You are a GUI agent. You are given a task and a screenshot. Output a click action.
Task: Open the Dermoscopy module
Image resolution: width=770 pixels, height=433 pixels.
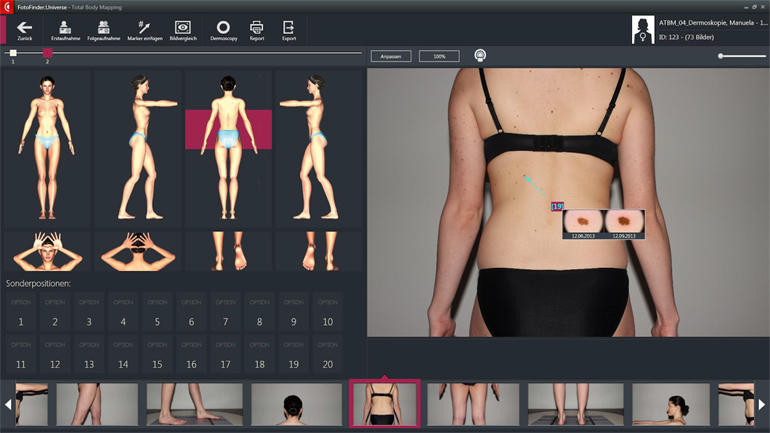click(x=223, y=29)
